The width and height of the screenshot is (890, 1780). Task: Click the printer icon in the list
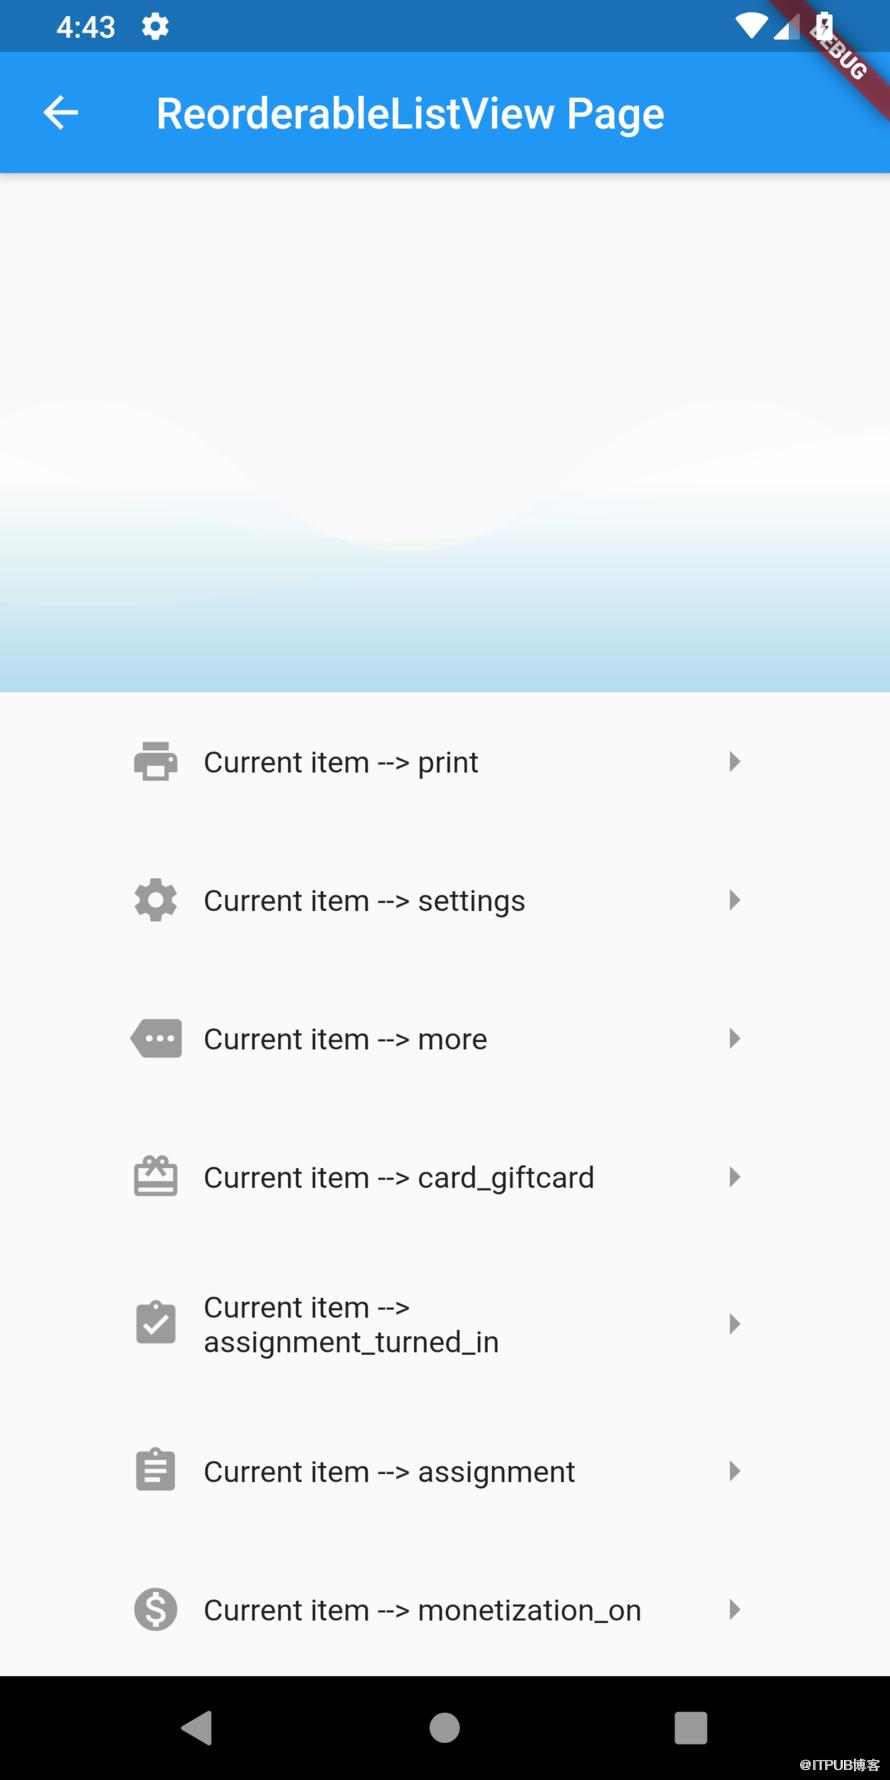pyautogui.click(x=156, y=762)
